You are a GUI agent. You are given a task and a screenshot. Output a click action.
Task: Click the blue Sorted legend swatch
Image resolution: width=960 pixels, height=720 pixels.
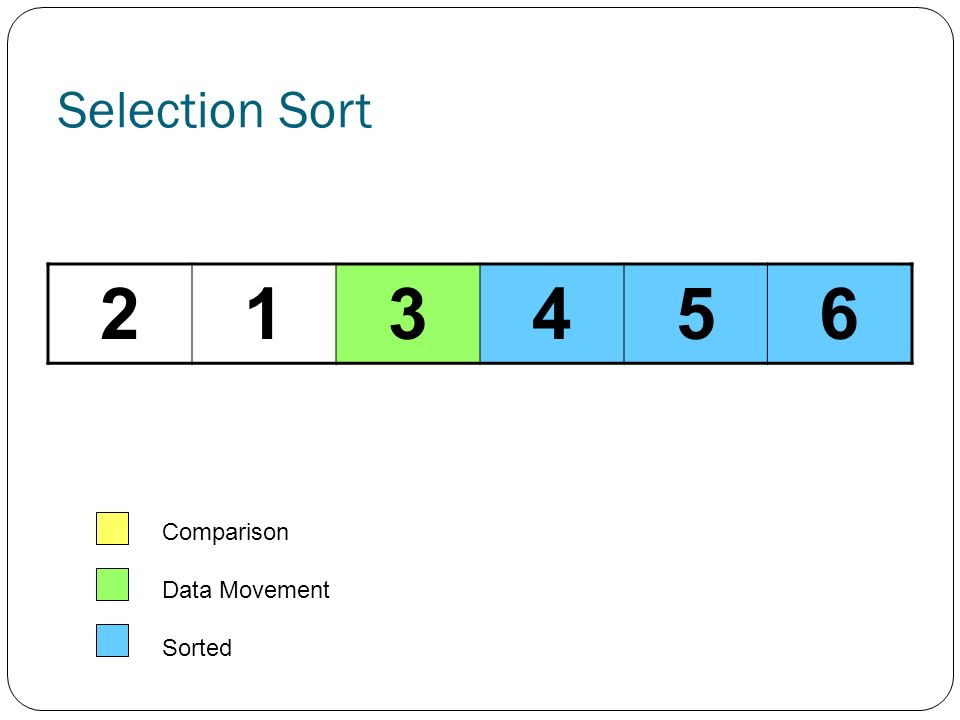(113, 640)
